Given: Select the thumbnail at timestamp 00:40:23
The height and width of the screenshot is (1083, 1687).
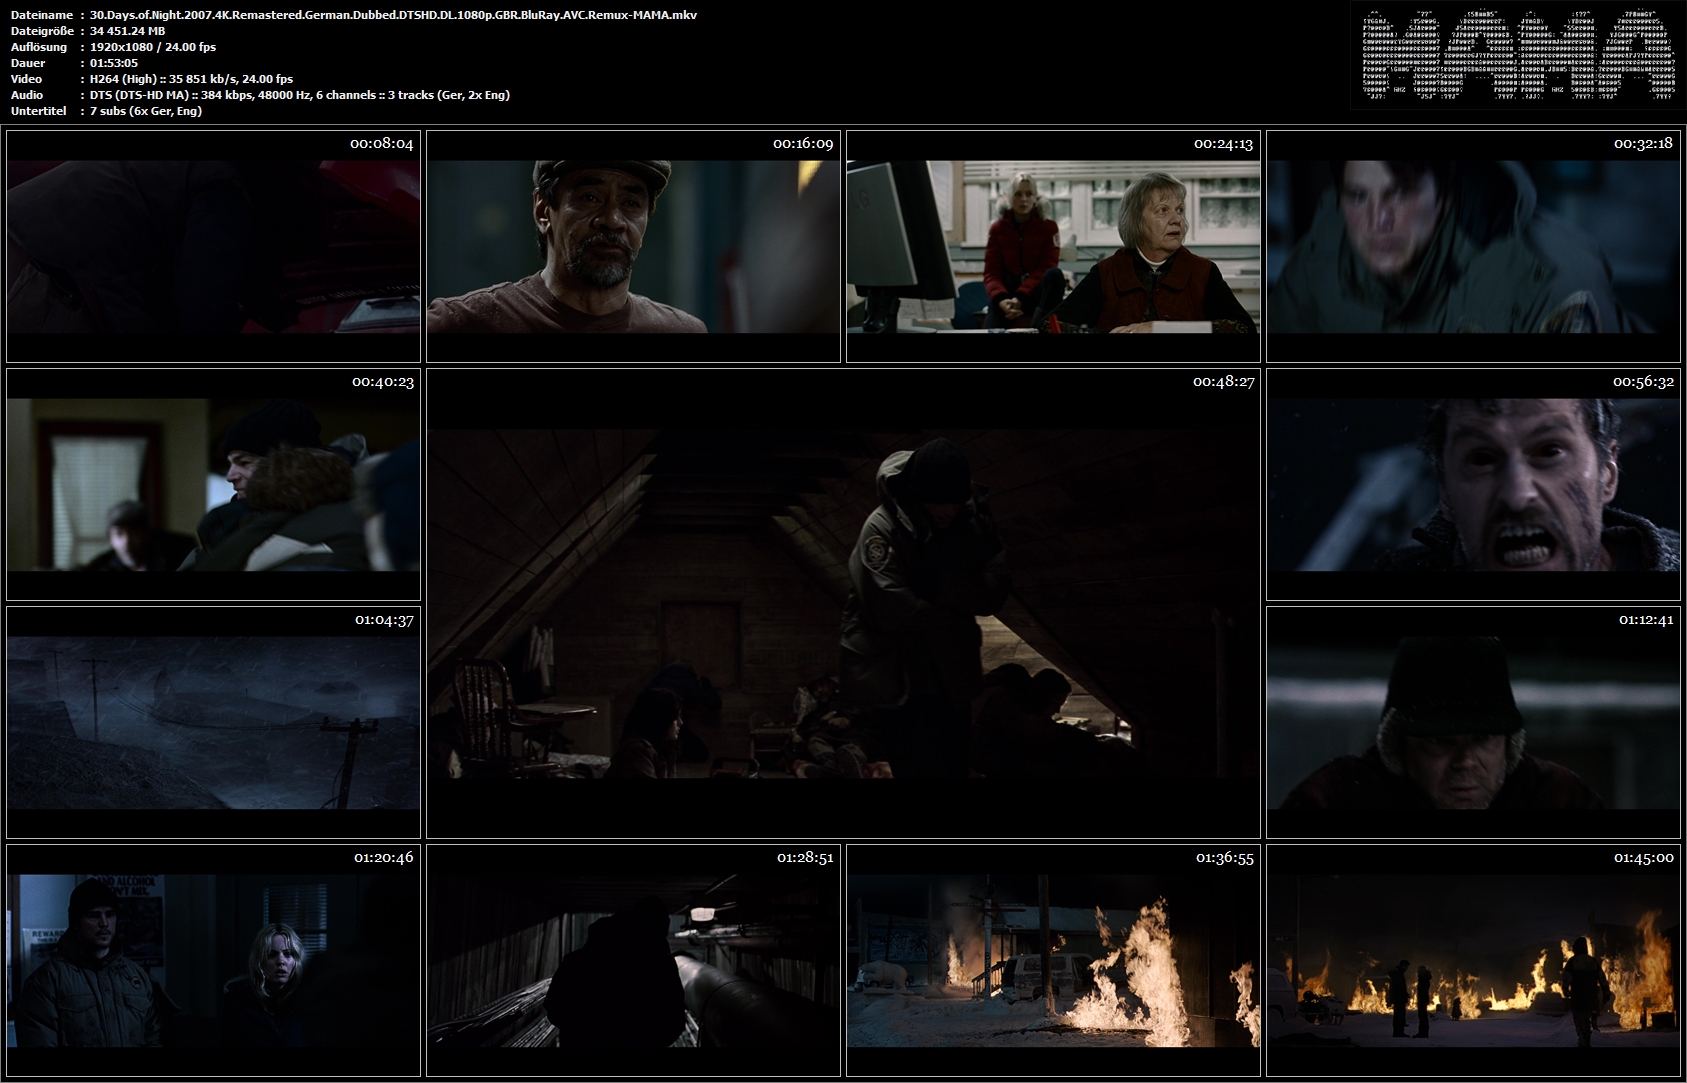Looking at the screenshot, I should (213, 484).
